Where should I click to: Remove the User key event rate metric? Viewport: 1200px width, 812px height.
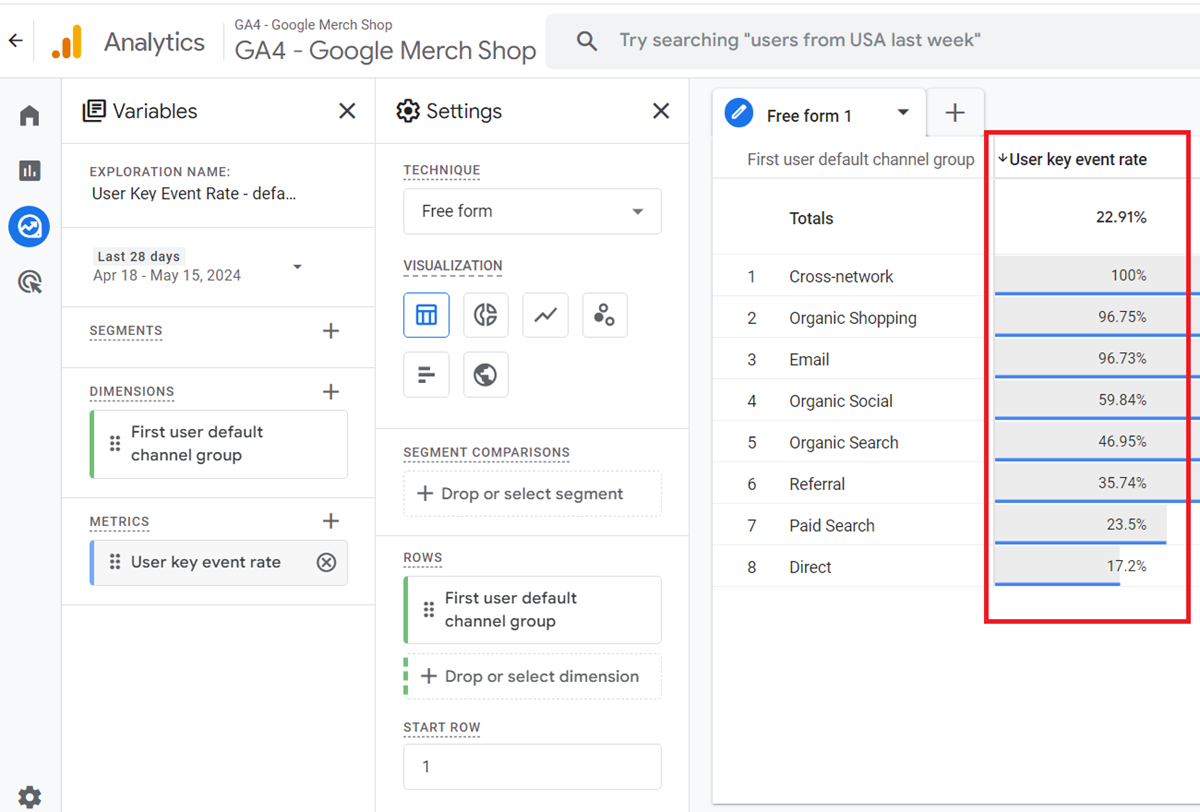tap(326, 563)
